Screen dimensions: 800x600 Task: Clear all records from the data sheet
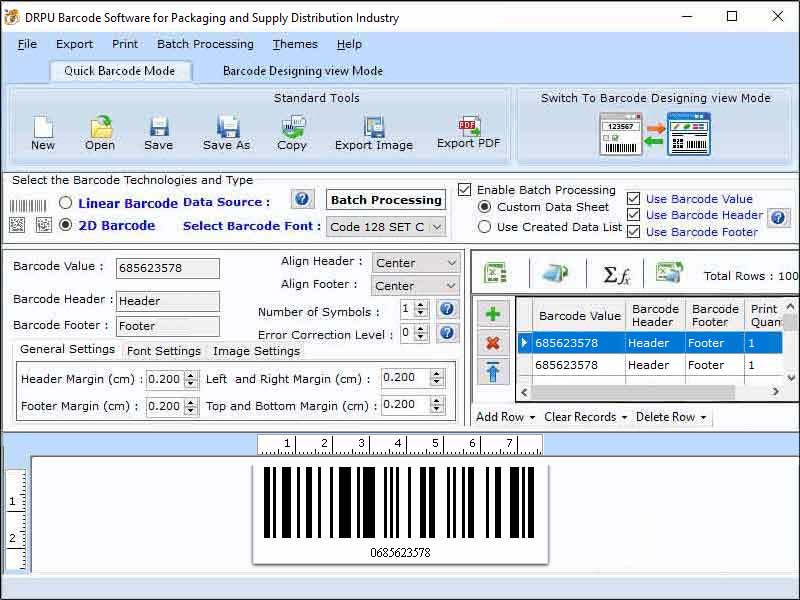coord(584,418)
